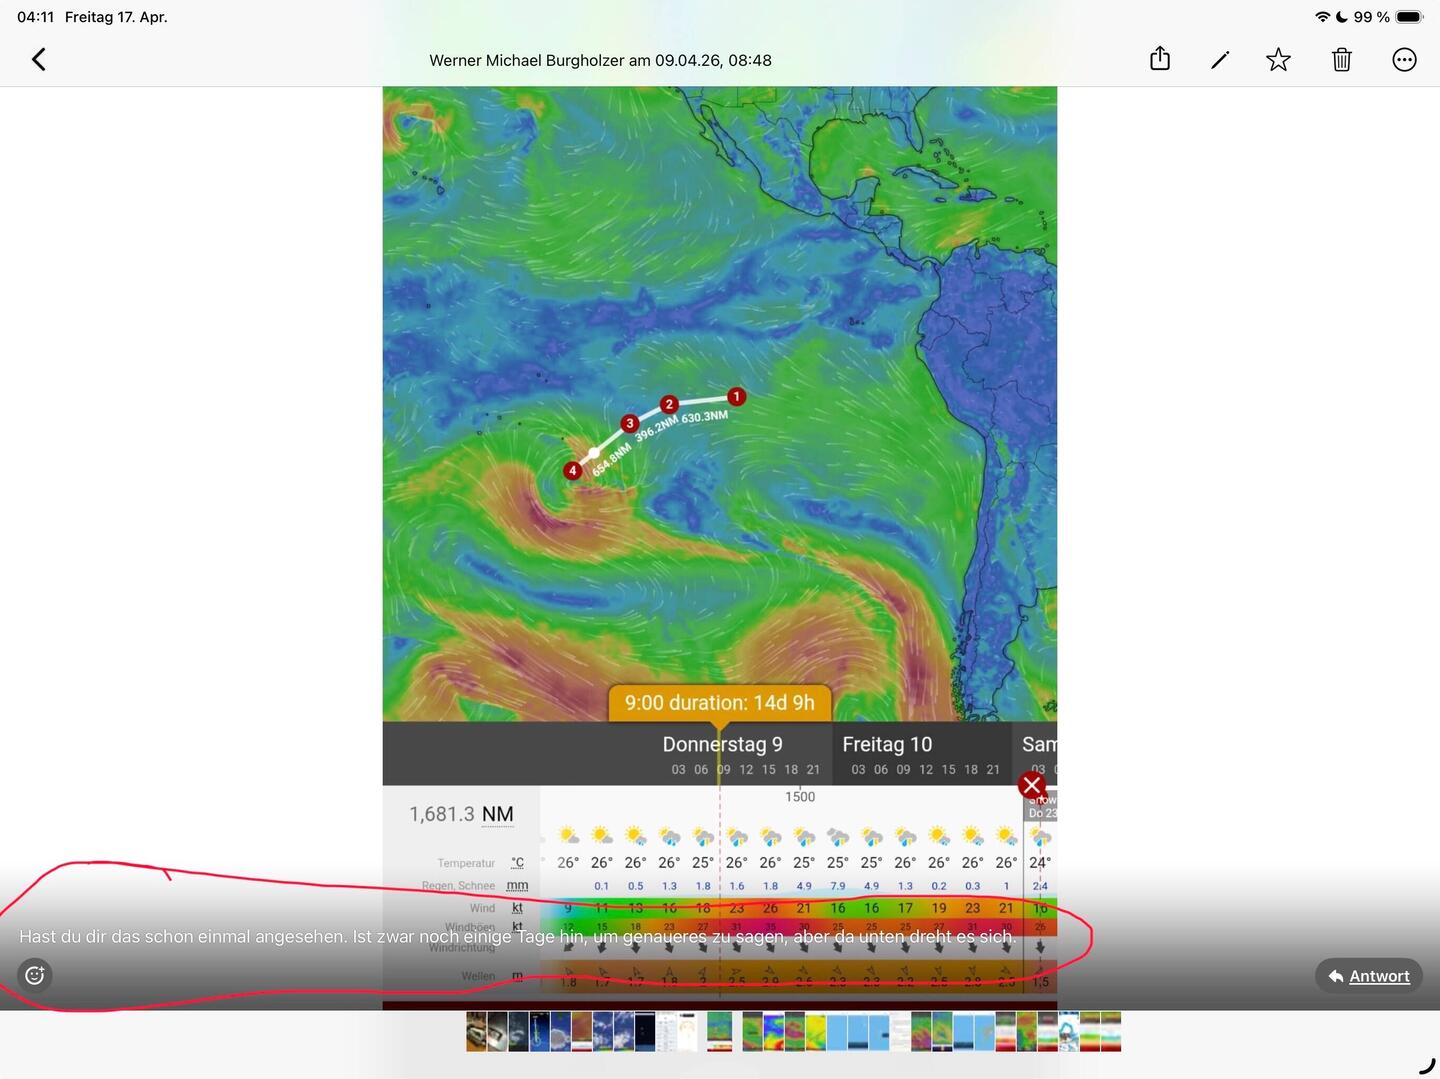The image size is (1440, 1079).
Task: Close forecast panel with red X
Action: pyautogui.click(x=1032, y=786)
